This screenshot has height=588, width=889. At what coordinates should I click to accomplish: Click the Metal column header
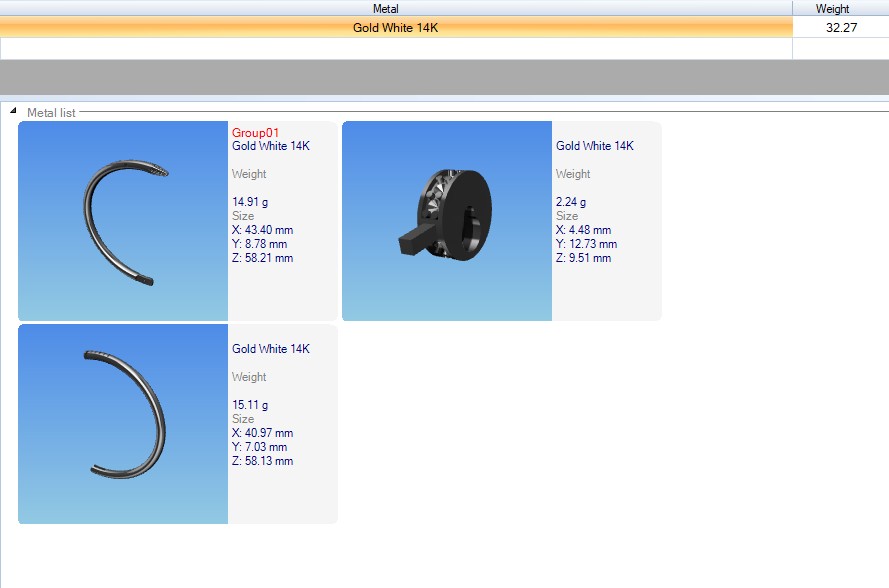coord(385,9)
